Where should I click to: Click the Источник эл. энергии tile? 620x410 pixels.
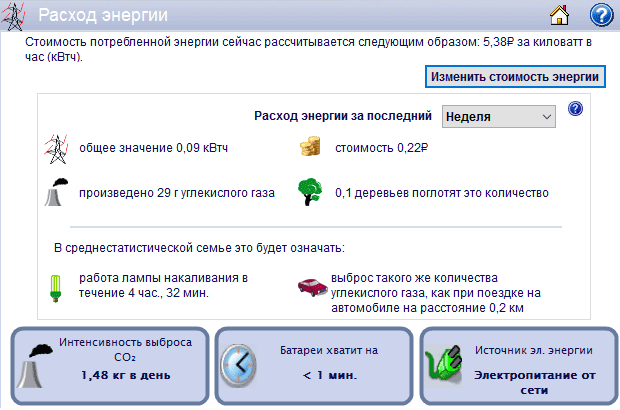pos(519,366)
